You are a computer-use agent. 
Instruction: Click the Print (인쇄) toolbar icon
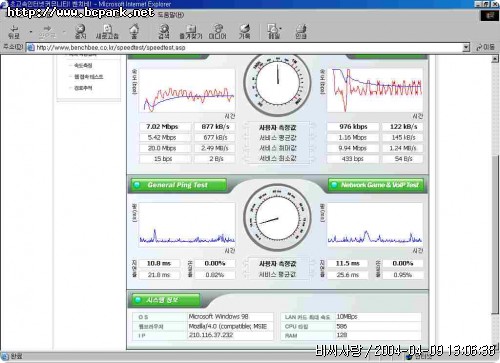pos(301,32)
